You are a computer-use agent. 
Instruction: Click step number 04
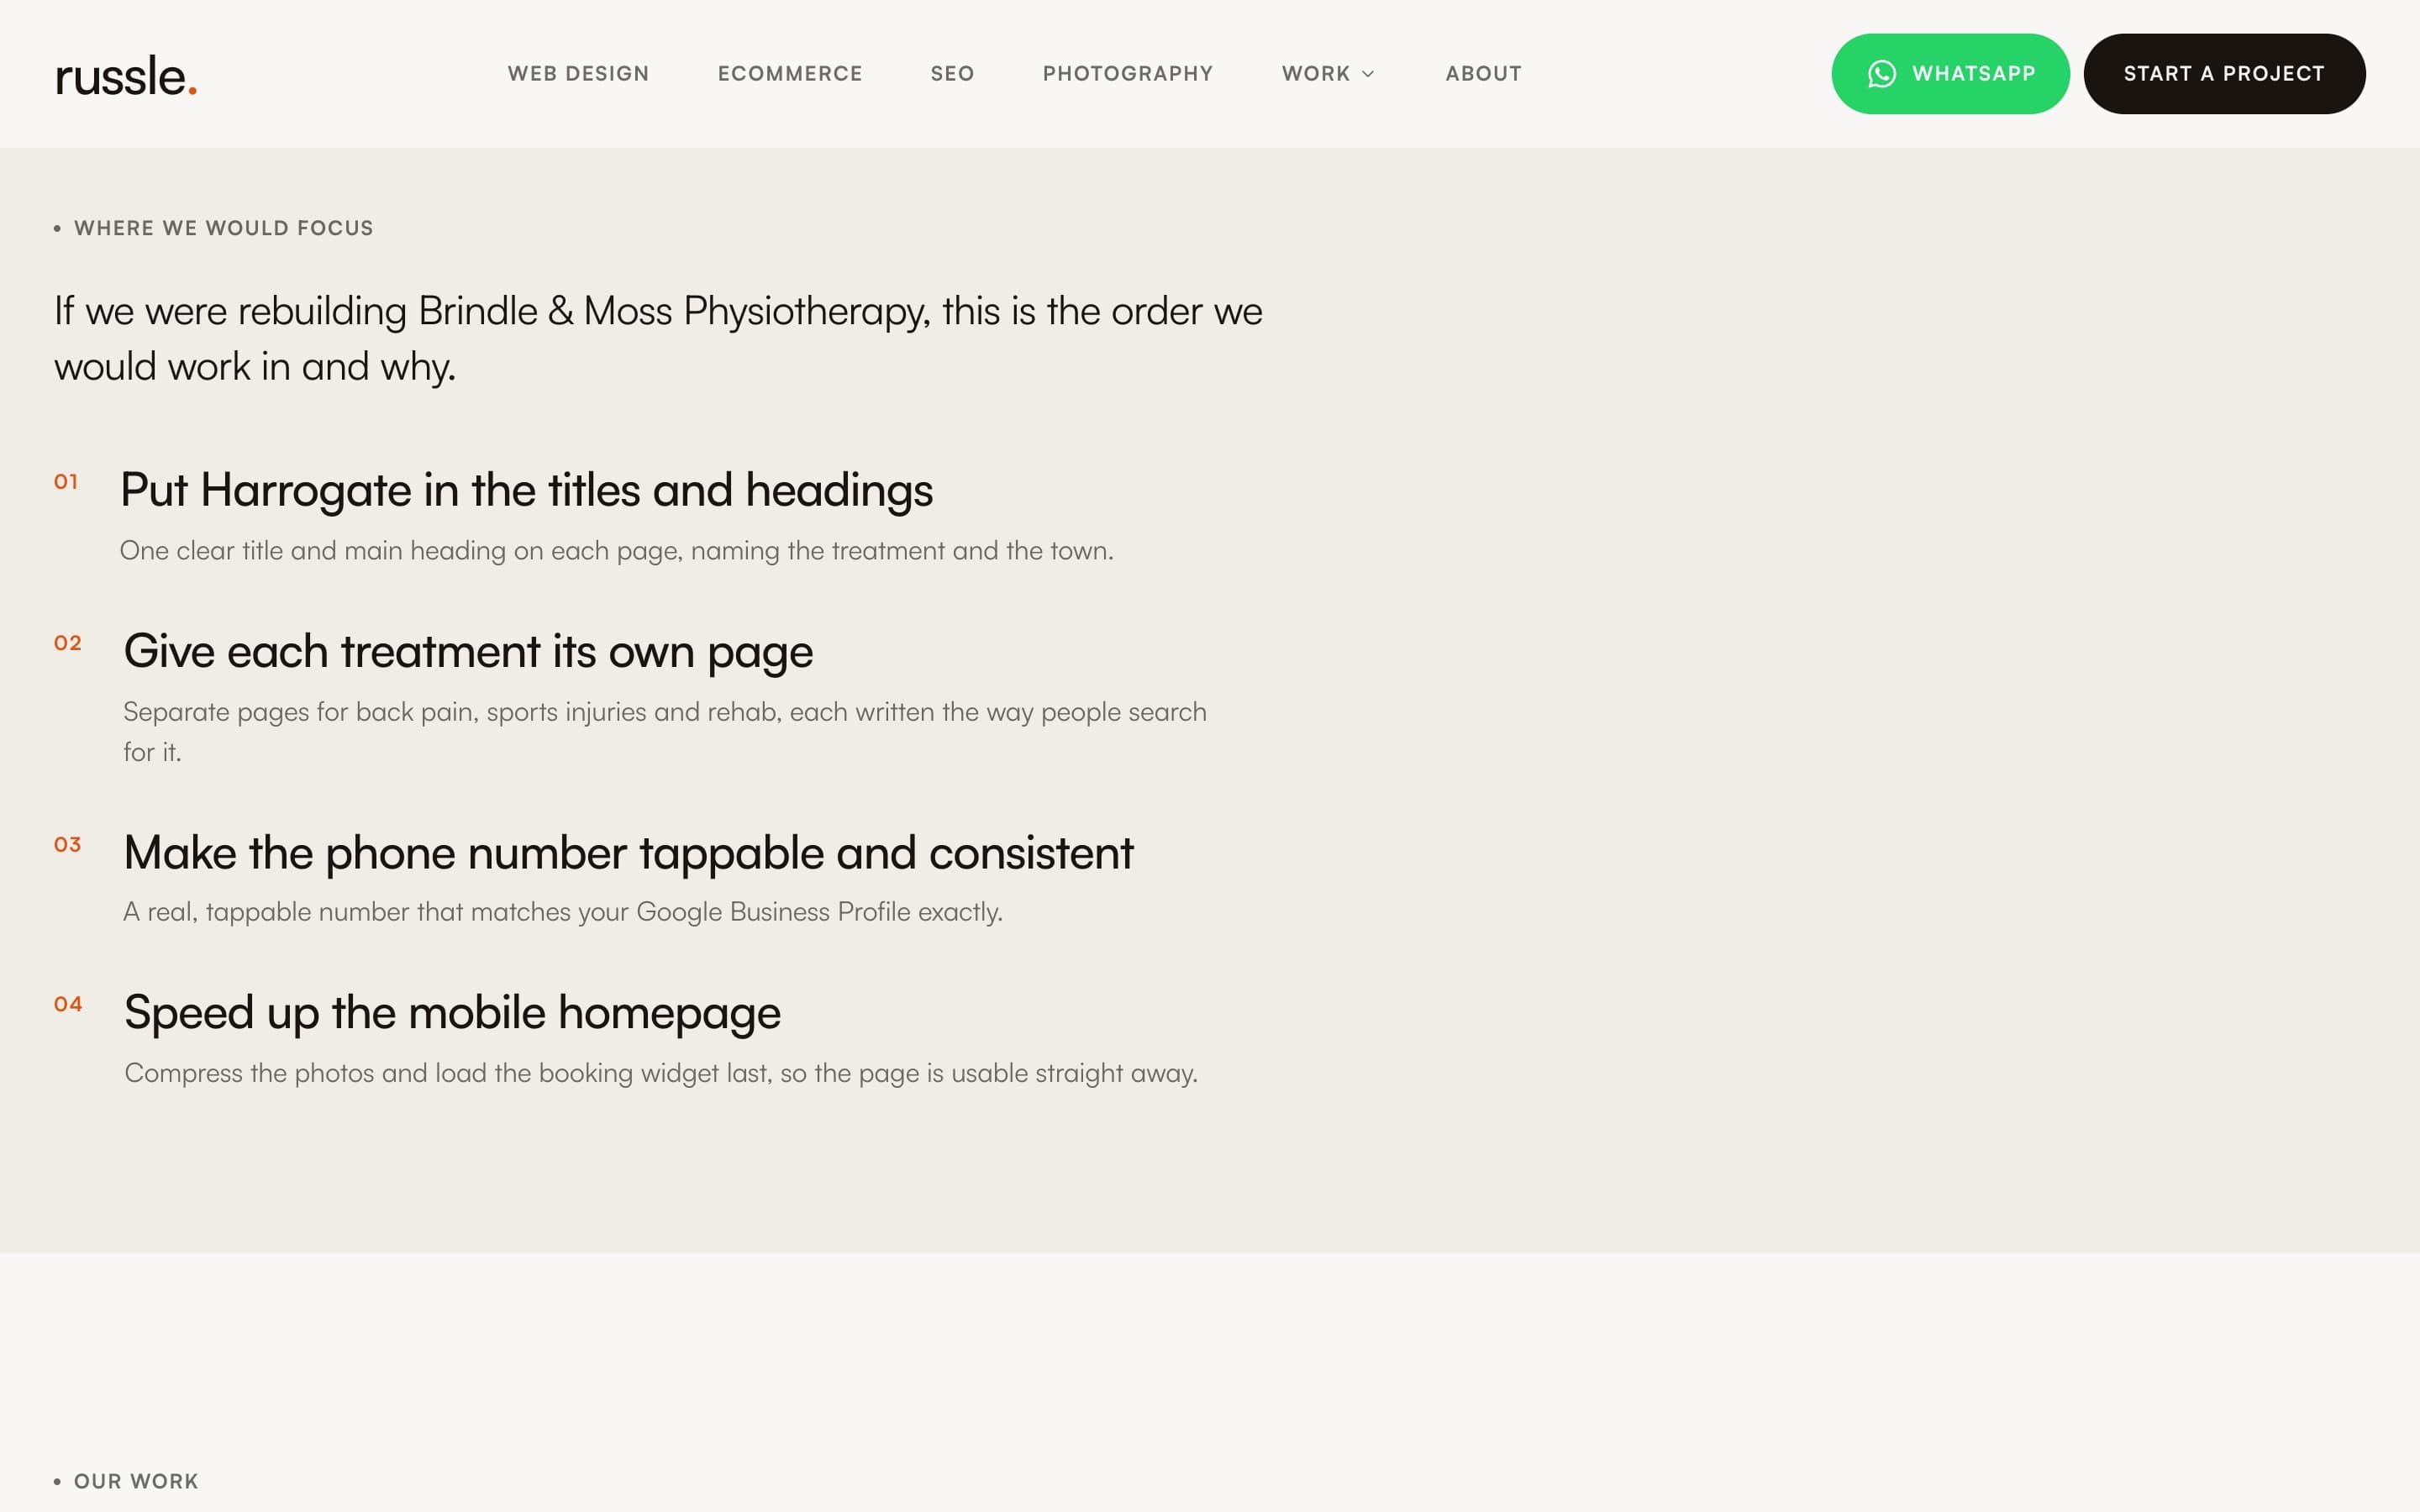click(68, 1004)
